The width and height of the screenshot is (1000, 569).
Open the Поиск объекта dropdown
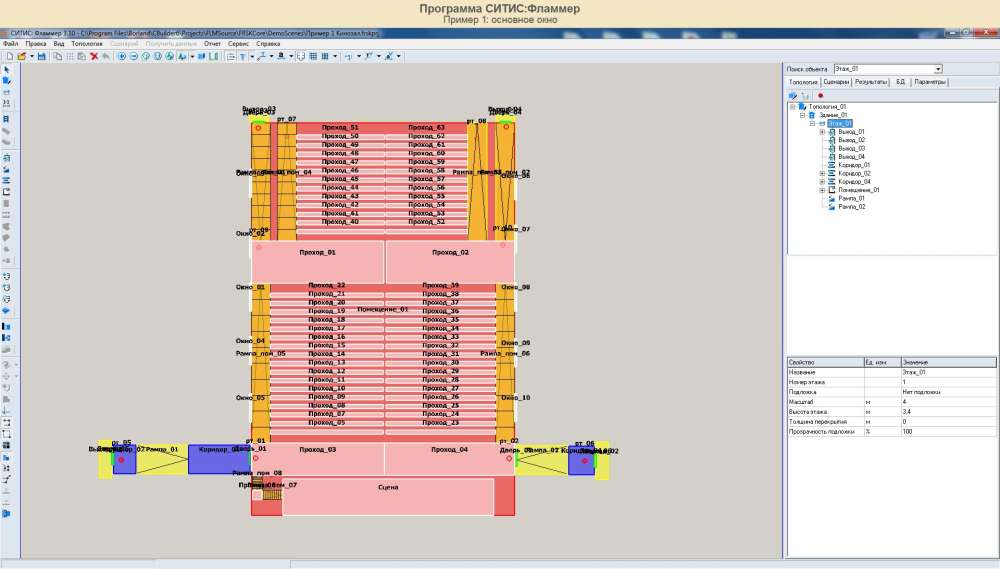coord(938,69)
